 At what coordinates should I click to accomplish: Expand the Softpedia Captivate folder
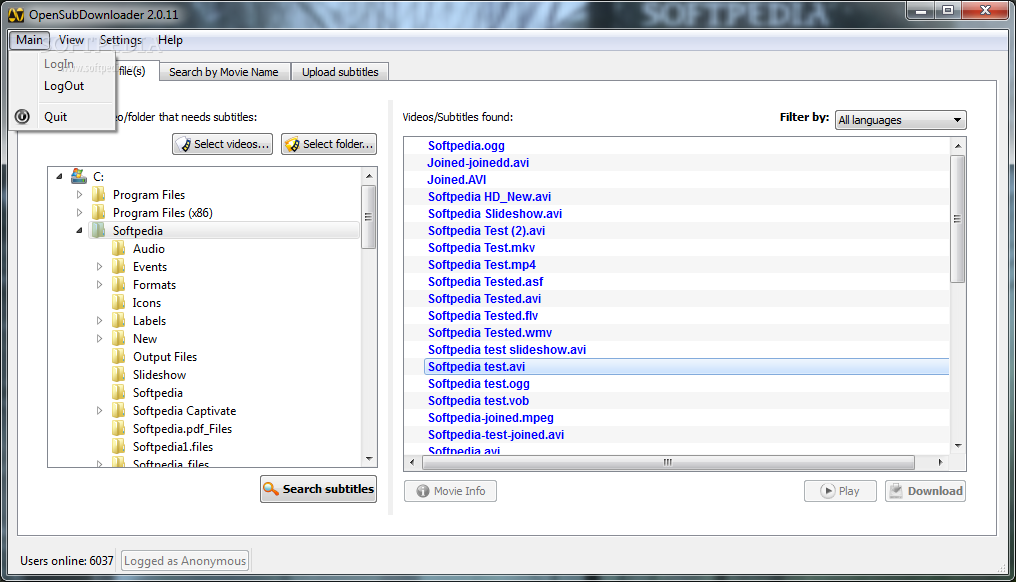coord(99,411)
